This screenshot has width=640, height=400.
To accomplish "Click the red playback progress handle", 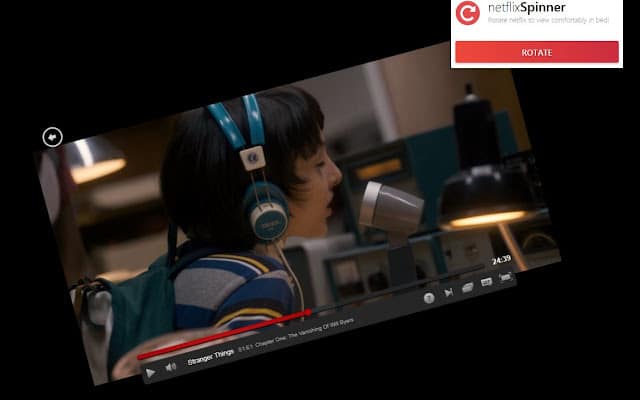I will point(308,313).
